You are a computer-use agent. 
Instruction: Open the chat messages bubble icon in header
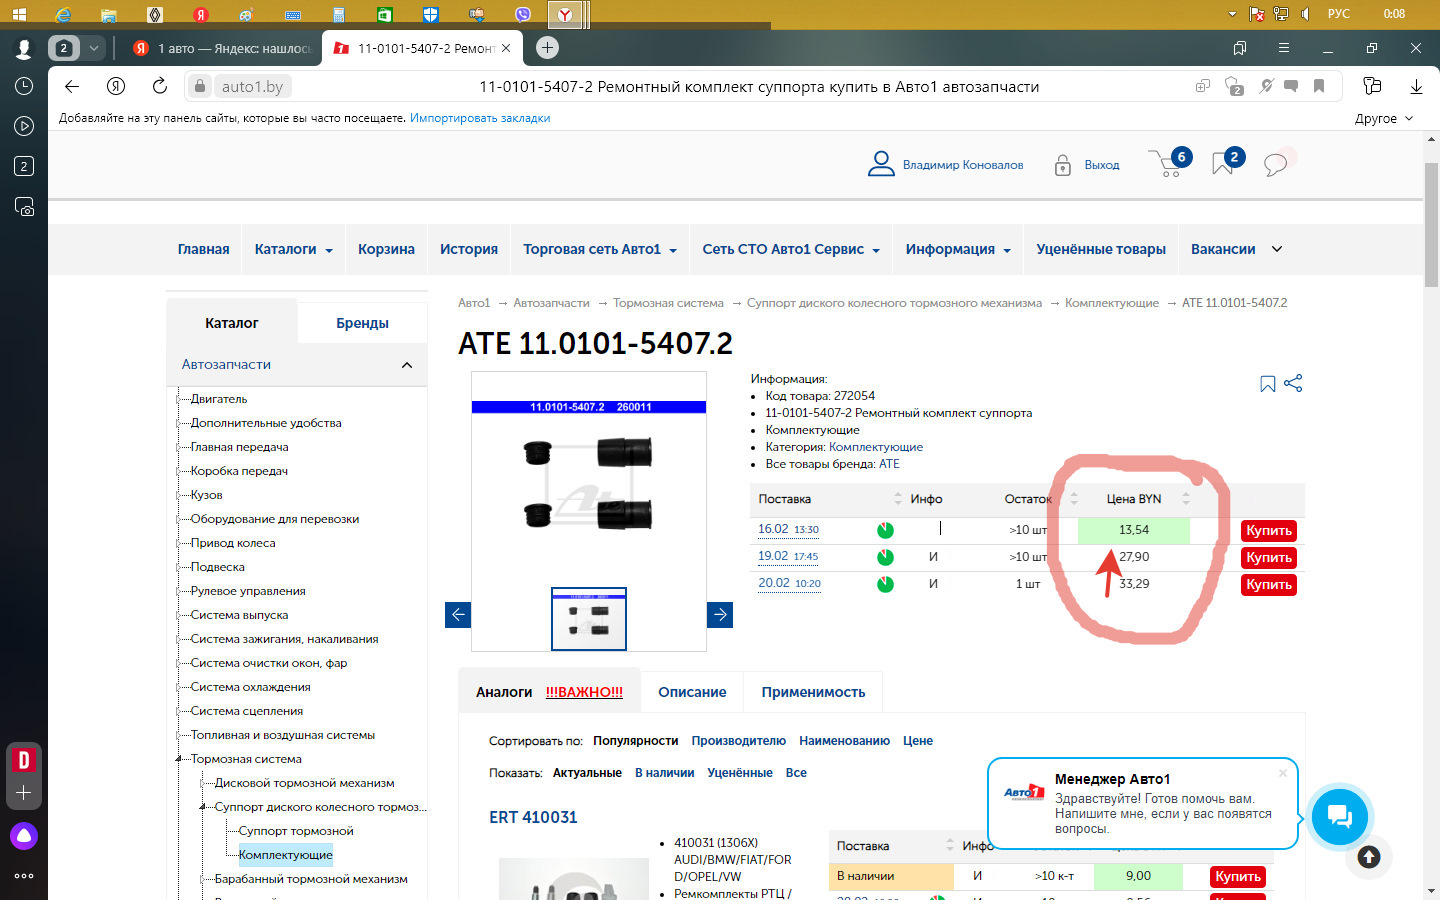click(1275, 165)
